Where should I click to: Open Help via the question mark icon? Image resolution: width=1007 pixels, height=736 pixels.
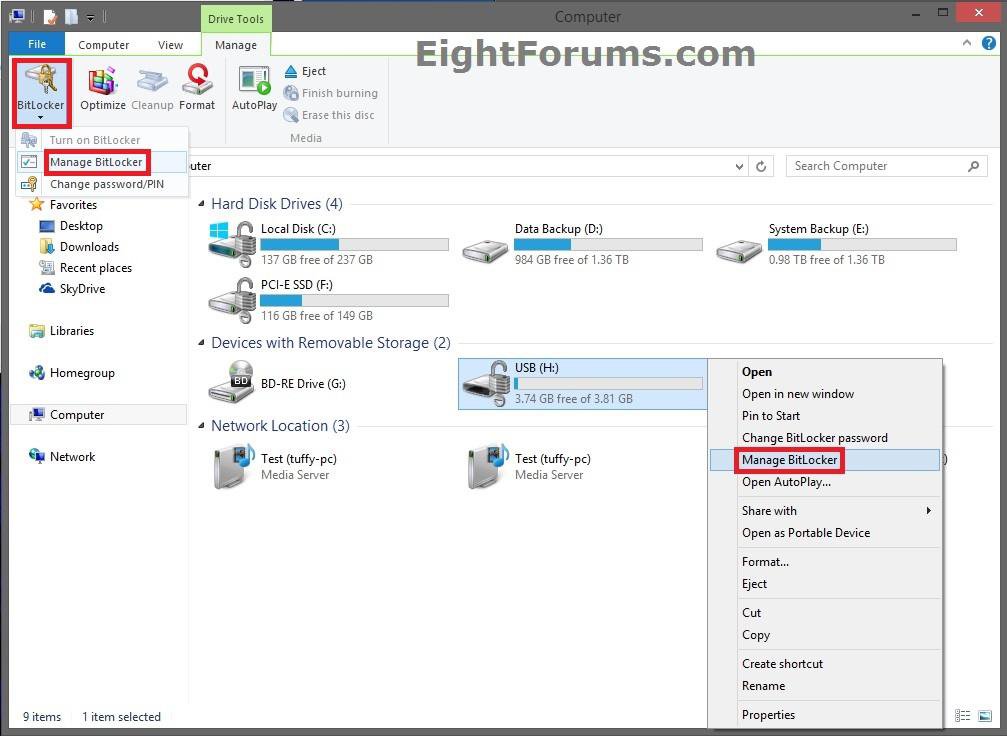pyautogui.click(x=991, y=43)
